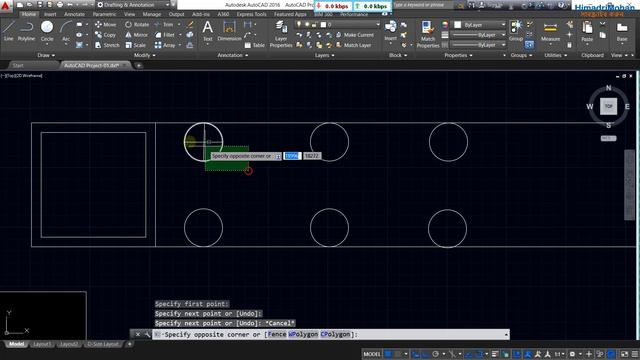Screen dimensions: 640x360
Task: Open the Annotate ribbon tab
Action: click(74, 14)
